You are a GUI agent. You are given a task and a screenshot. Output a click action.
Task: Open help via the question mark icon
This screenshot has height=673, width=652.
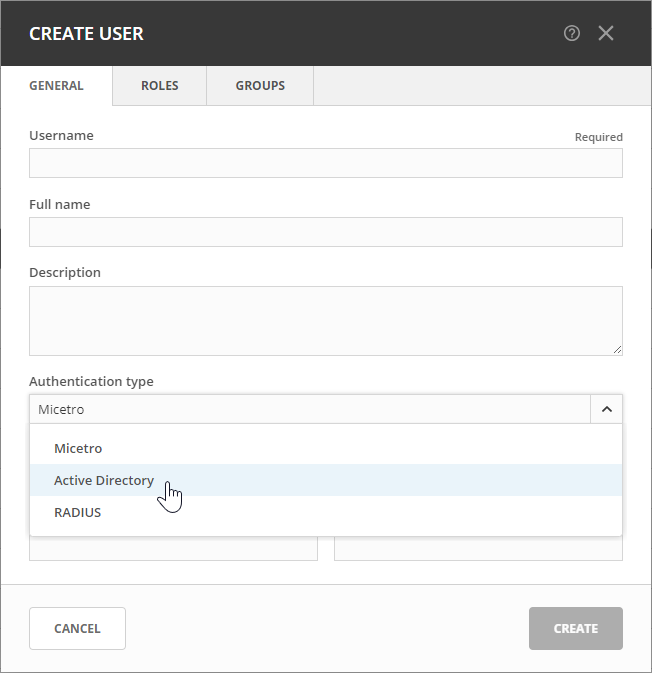pyautogui.click(x=572, y=33)
